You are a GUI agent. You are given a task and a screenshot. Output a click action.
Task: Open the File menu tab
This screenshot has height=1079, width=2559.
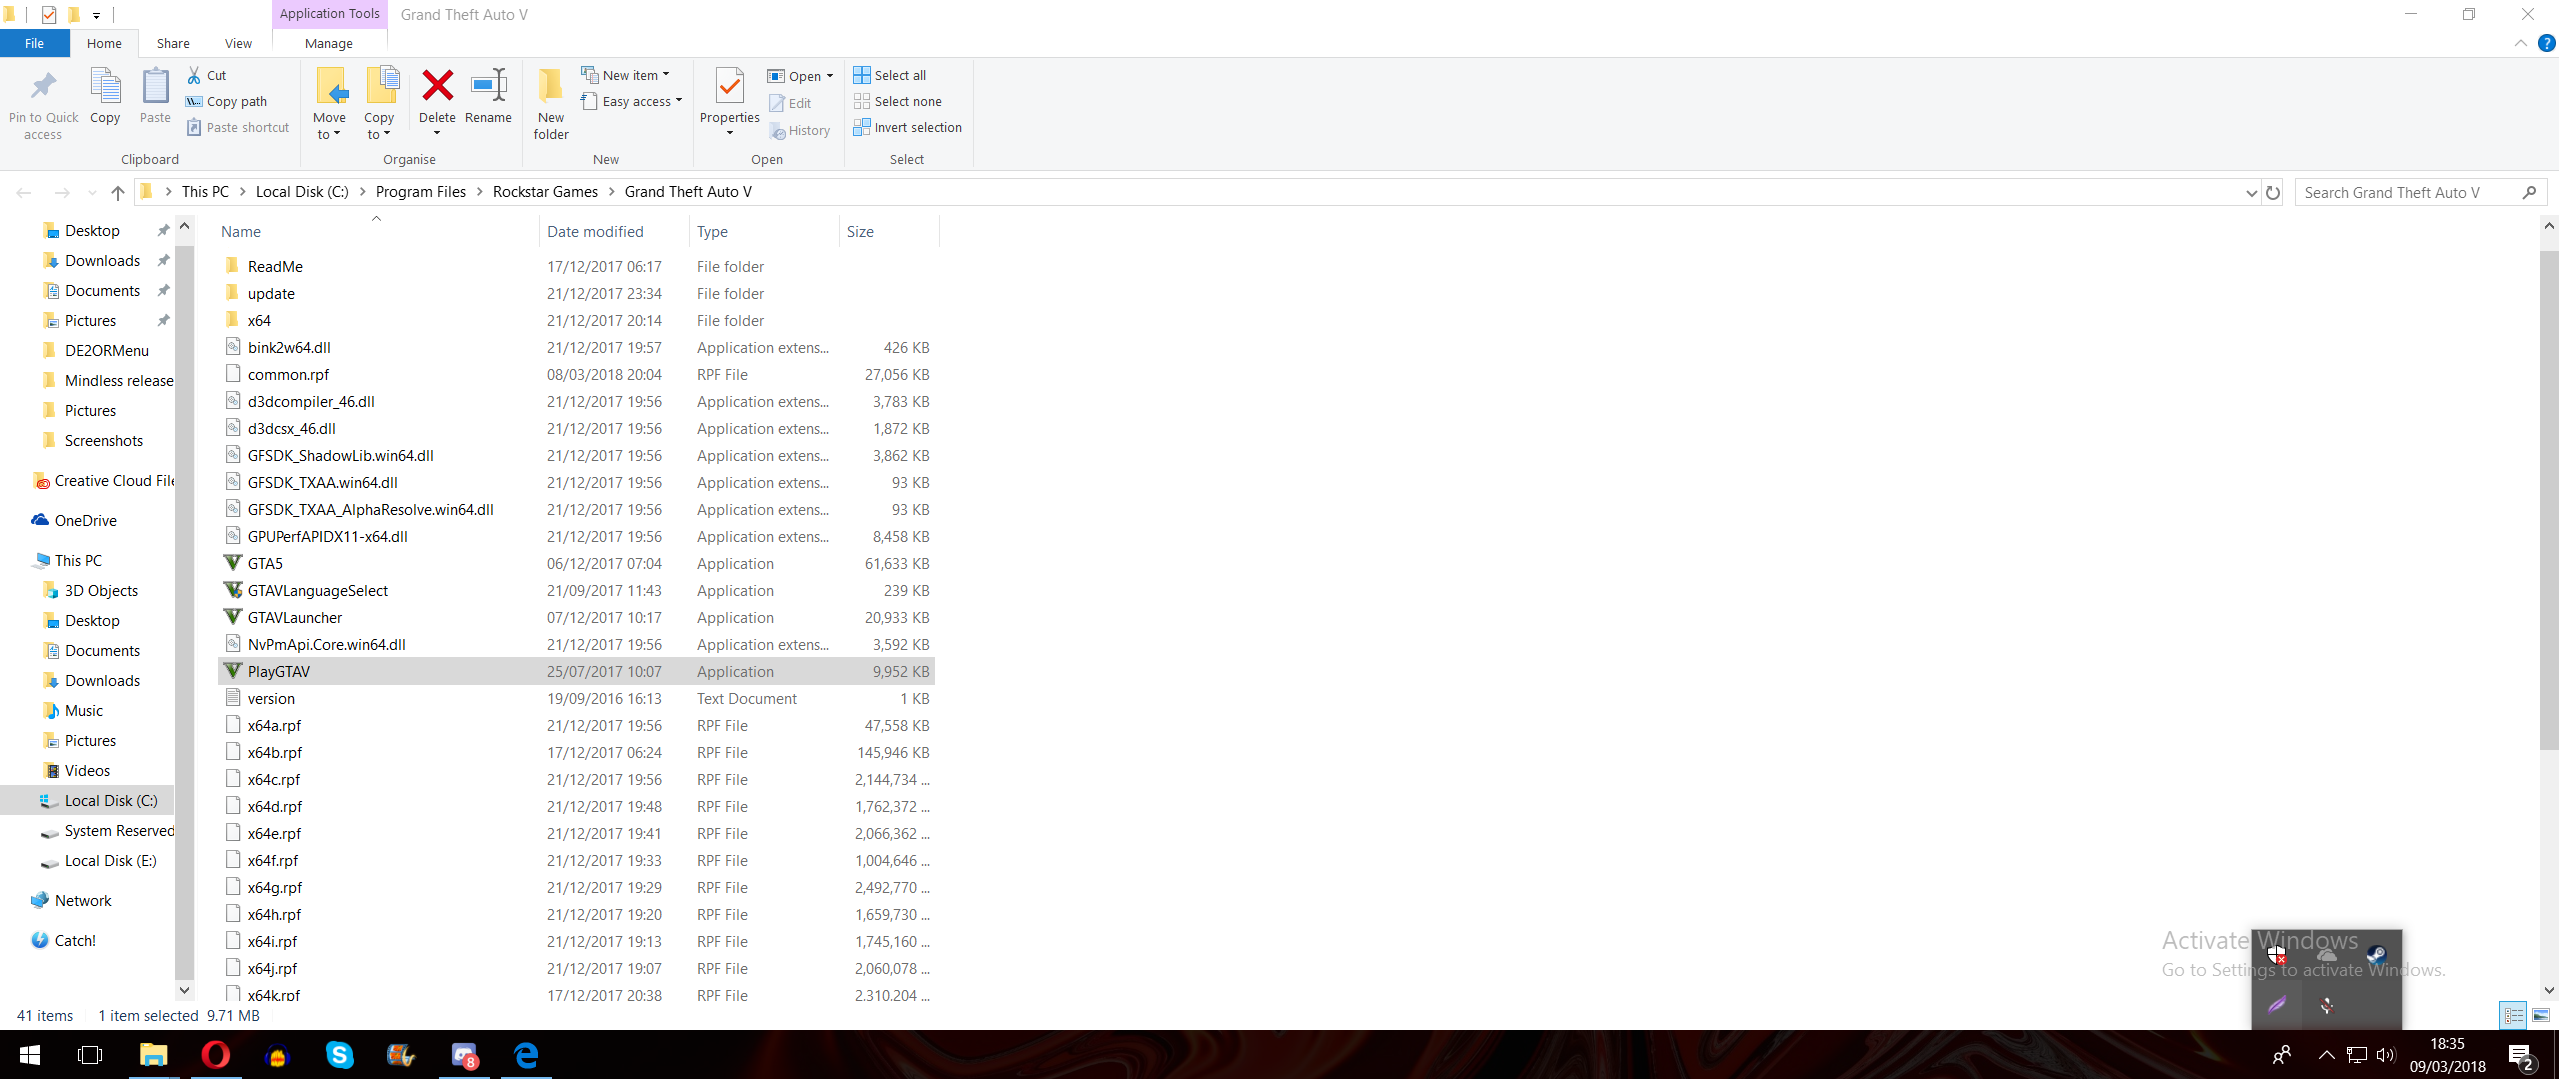pyautogui.click(x=34, y=43)
